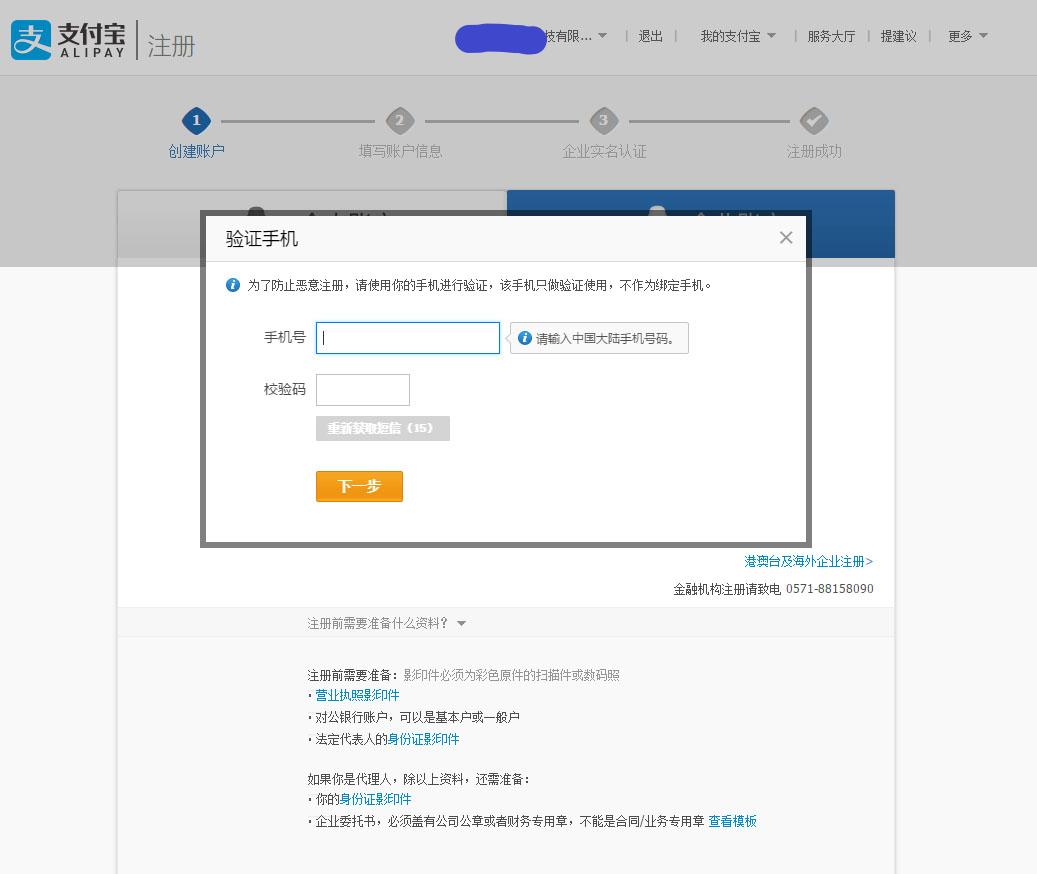Click the disabled 重新获取短信 countdown button
1037x874 pixels.
(x=382, y=428)
